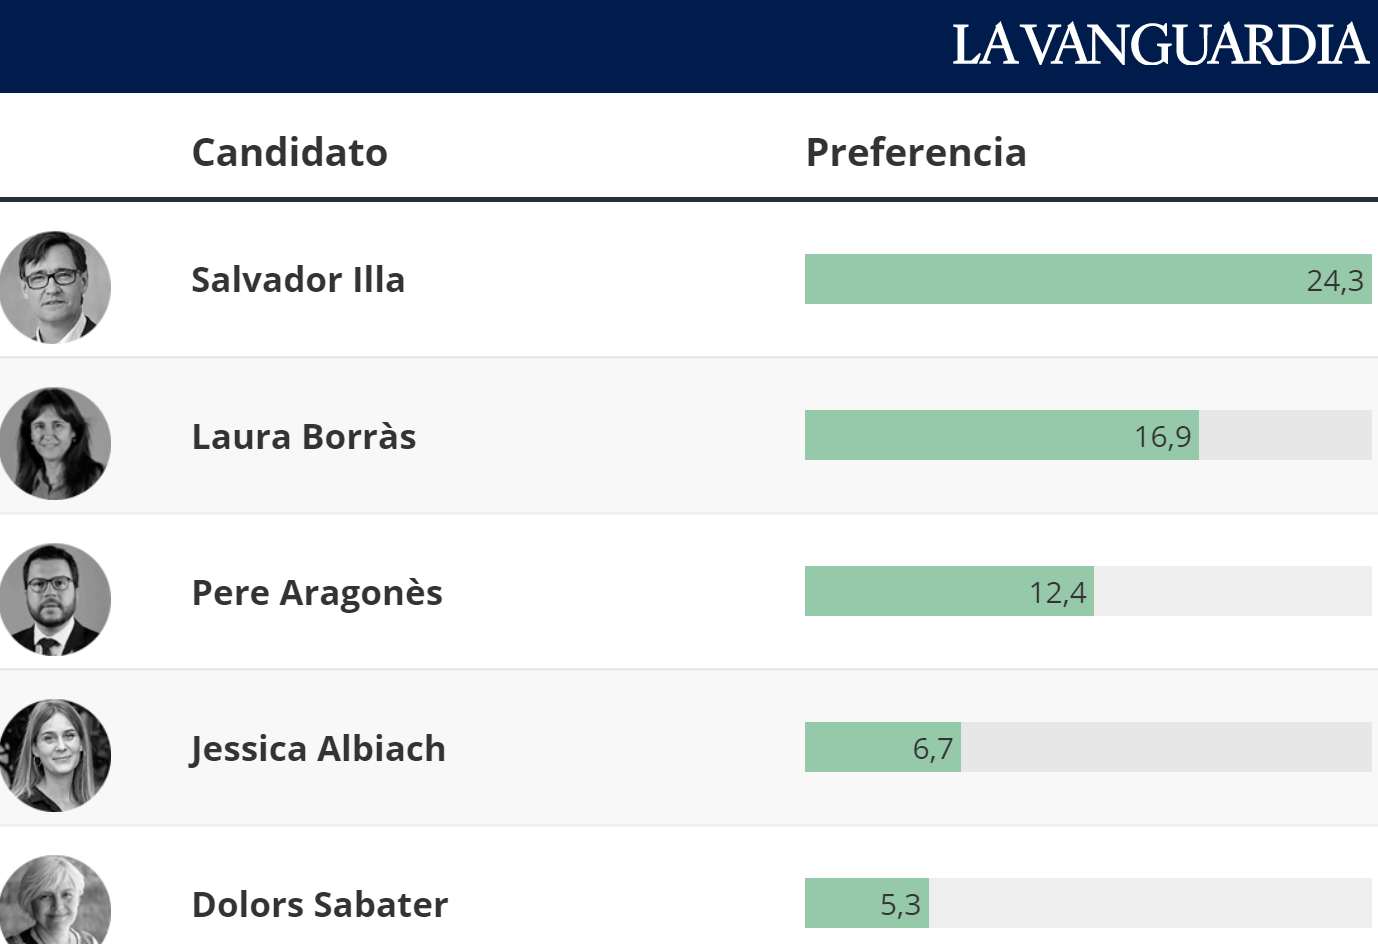The width and height of the screenshot is (1378, 944).
Task: Click the dark blue header banner
Action: pyautogui.click(x=450, y=46)
